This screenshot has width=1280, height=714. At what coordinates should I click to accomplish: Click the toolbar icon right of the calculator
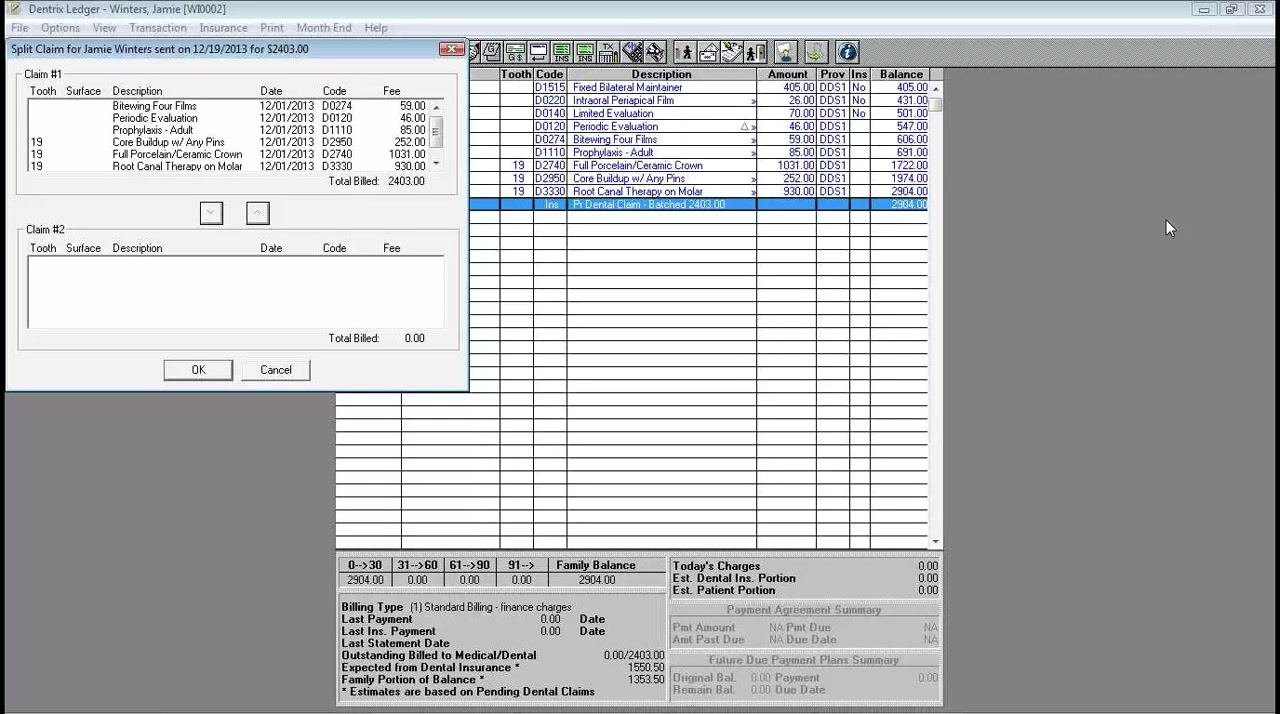point(655,52)
